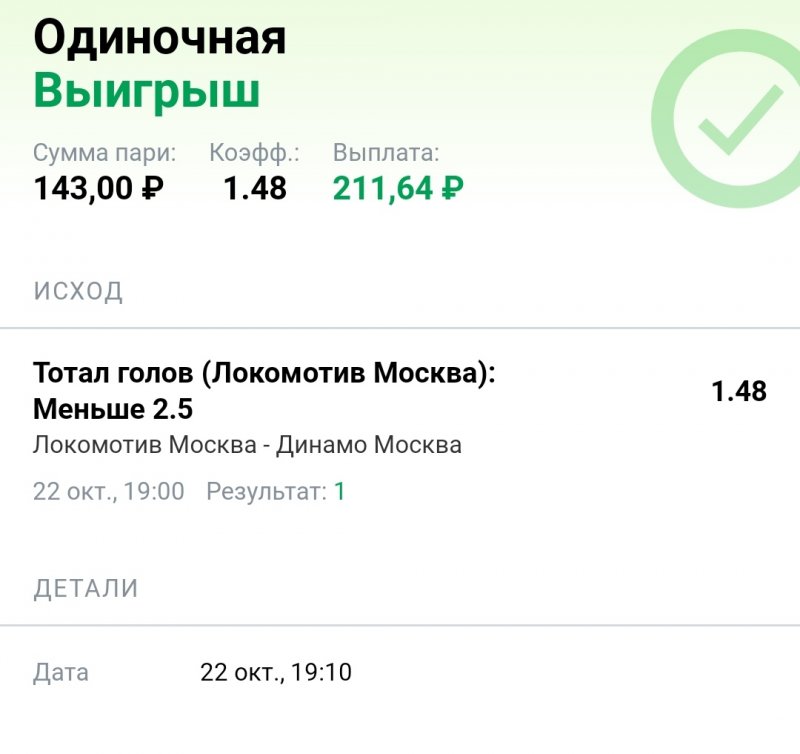
Task: Click the "Сумма пари:" label
Action: (105, 153)
